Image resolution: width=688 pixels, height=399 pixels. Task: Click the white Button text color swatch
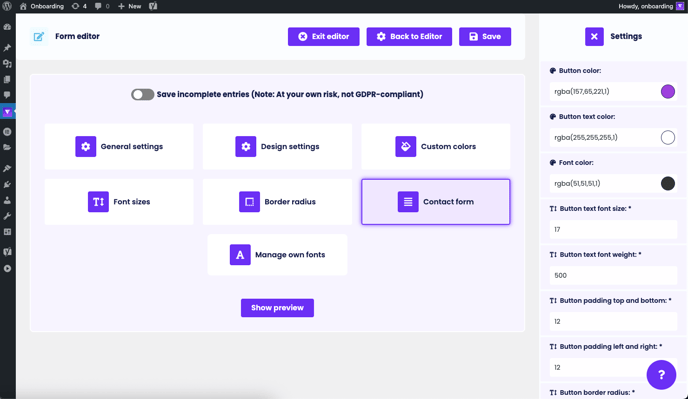pyautogui.click(x=667, y=137)
